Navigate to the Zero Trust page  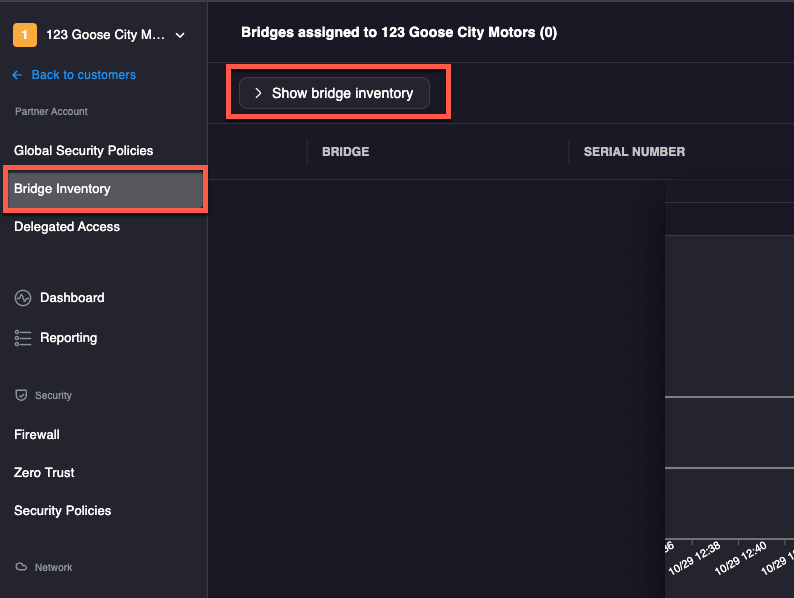(x=44, y=473)
